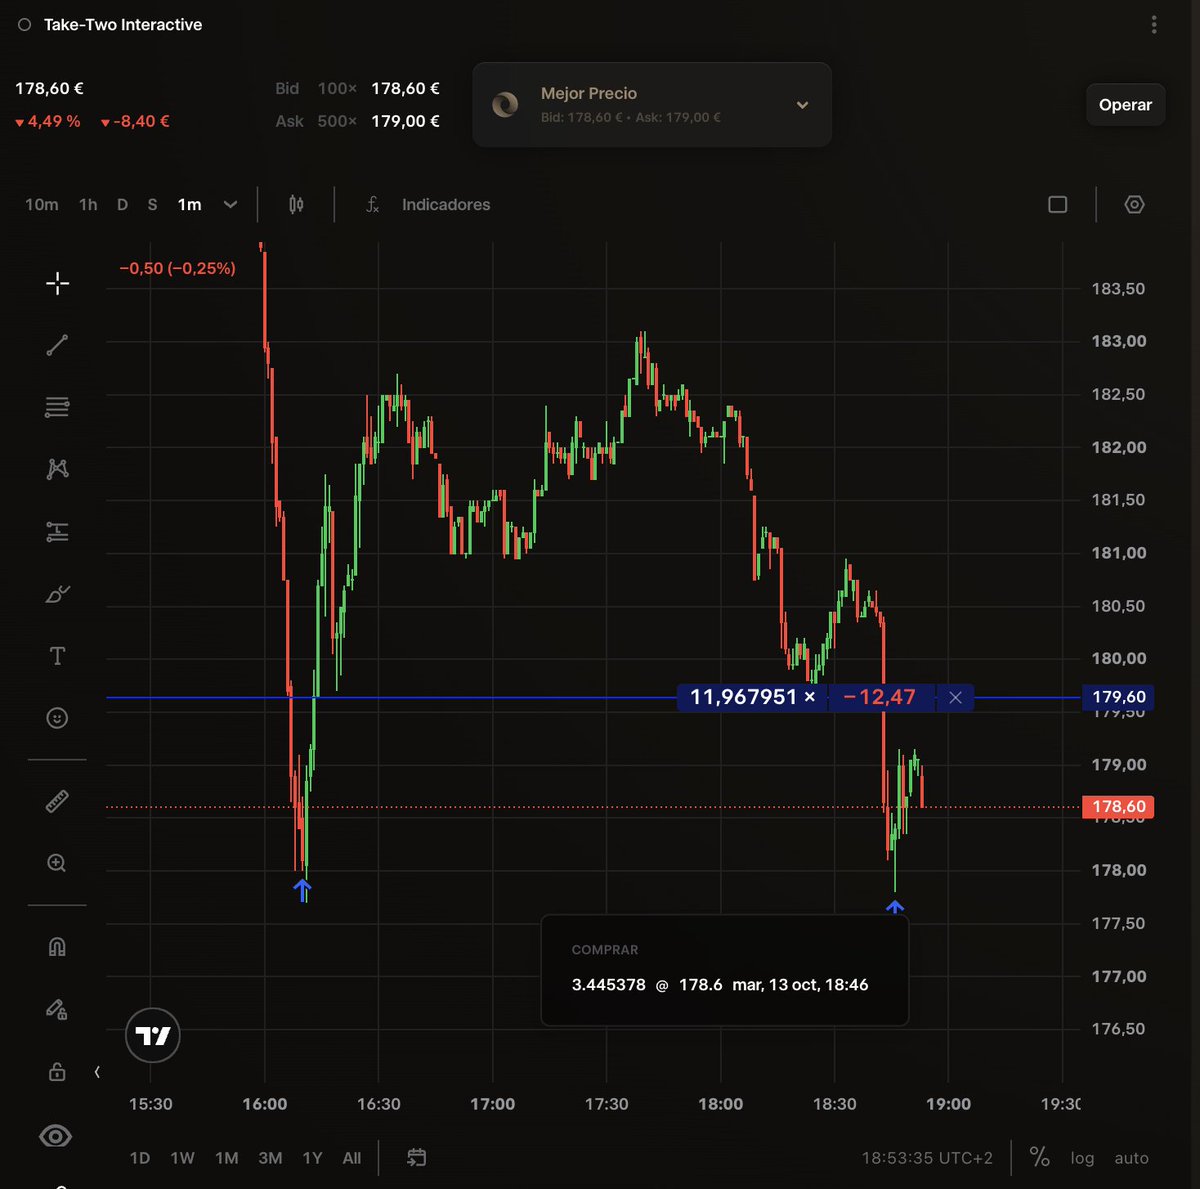Close the position line with X

click(x=955, y=697)
